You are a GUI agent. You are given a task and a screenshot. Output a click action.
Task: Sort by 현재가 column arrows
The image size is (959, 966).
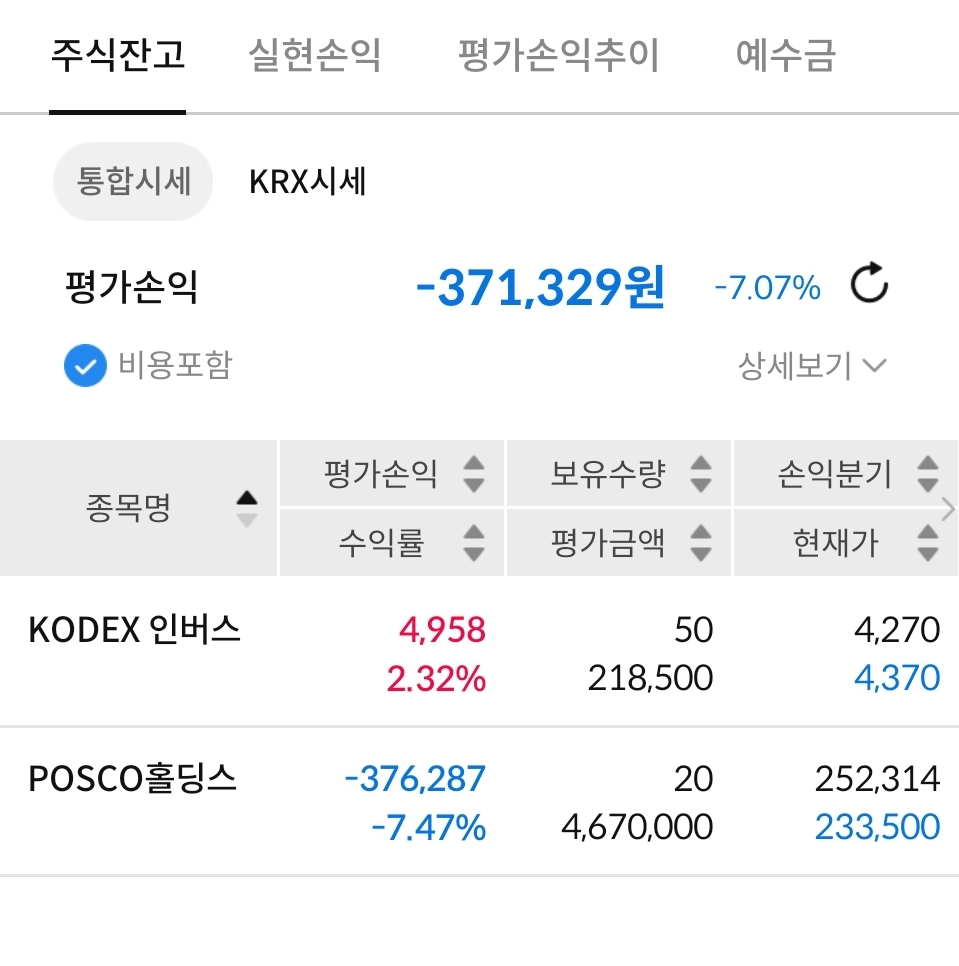[928, 542]
